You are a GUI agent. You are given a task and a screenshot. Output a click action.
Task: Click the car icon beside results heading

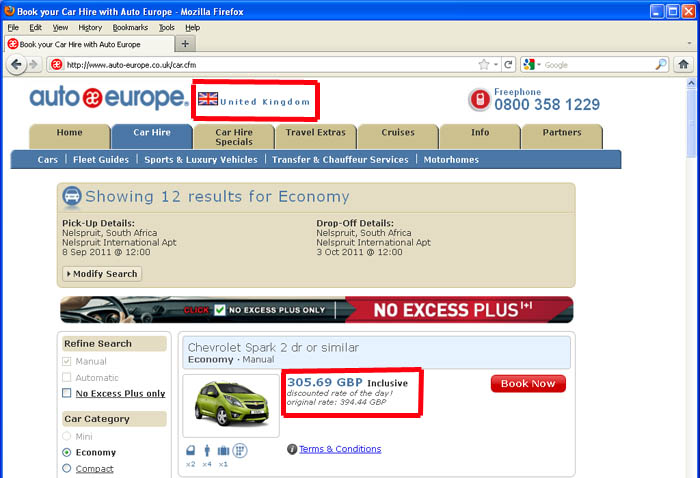(71, 196)
